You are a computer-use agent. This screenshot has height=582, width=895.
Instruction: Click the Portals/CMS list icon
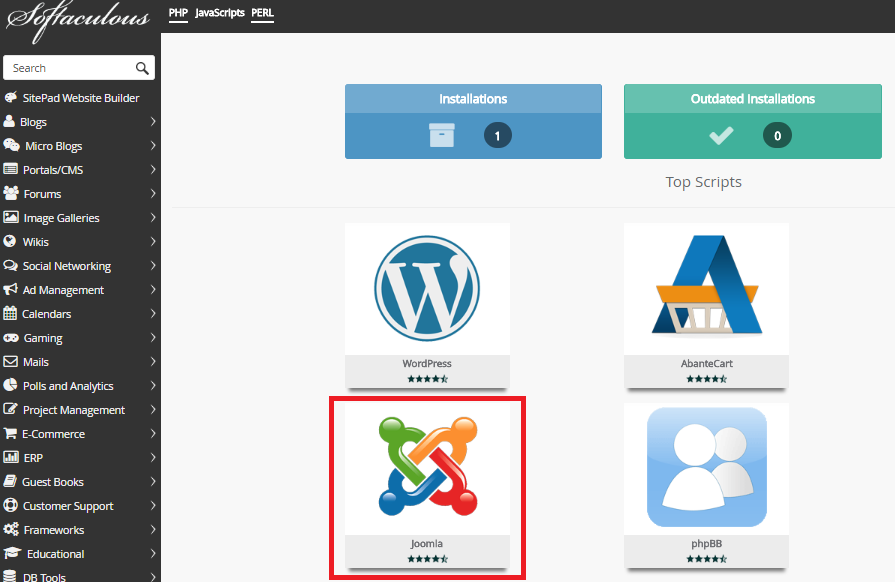10,169
